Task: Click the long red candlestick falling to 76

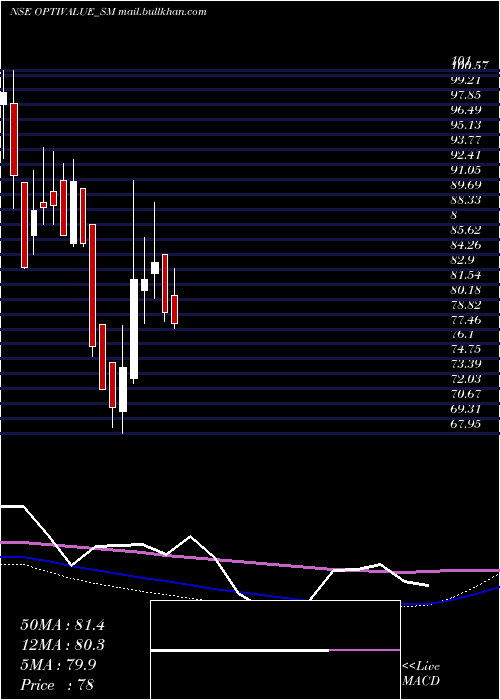Action: click(92, 285)
